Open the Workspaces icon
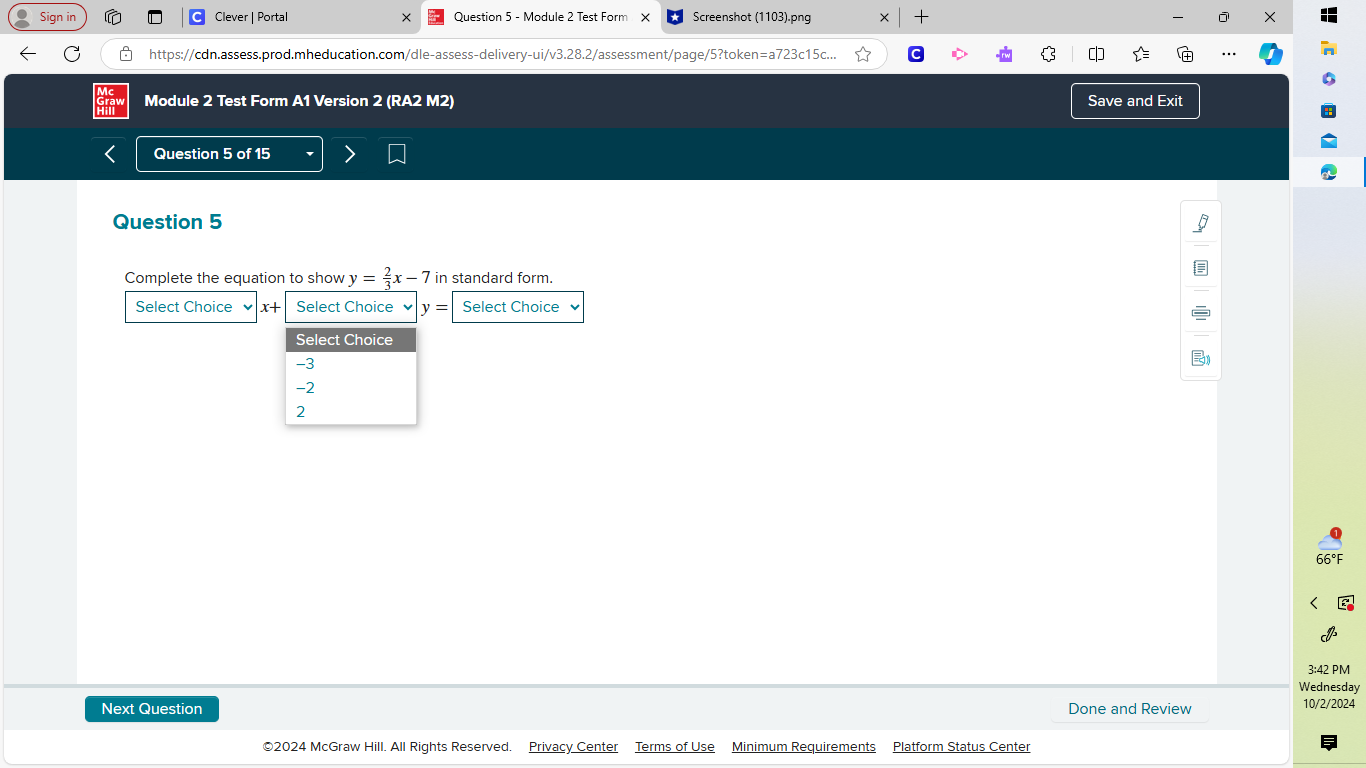1366x768 pixels. (x=113, y=17)
